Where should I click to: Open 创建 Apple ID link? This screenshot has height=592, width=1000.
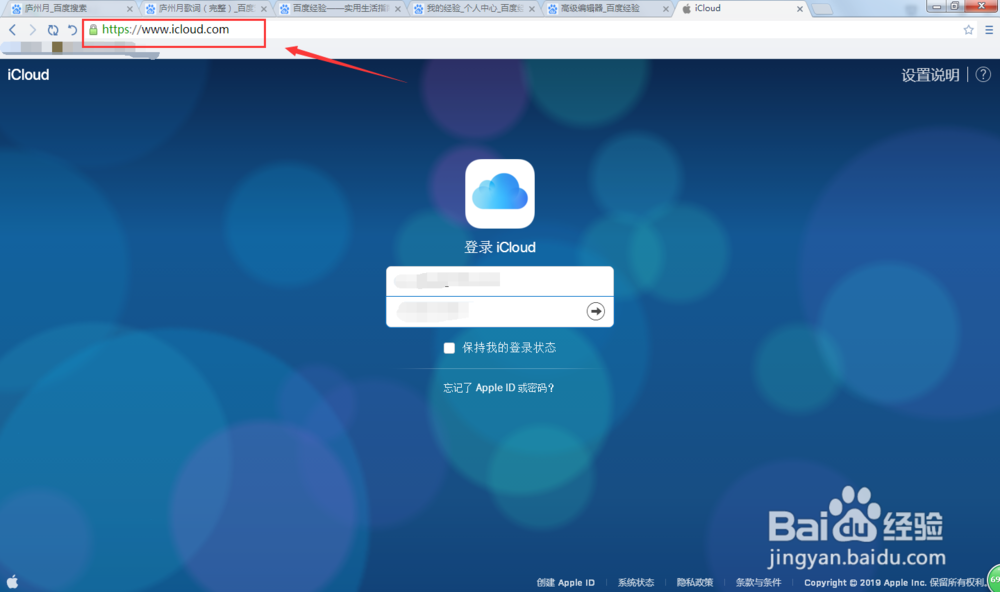565,582
